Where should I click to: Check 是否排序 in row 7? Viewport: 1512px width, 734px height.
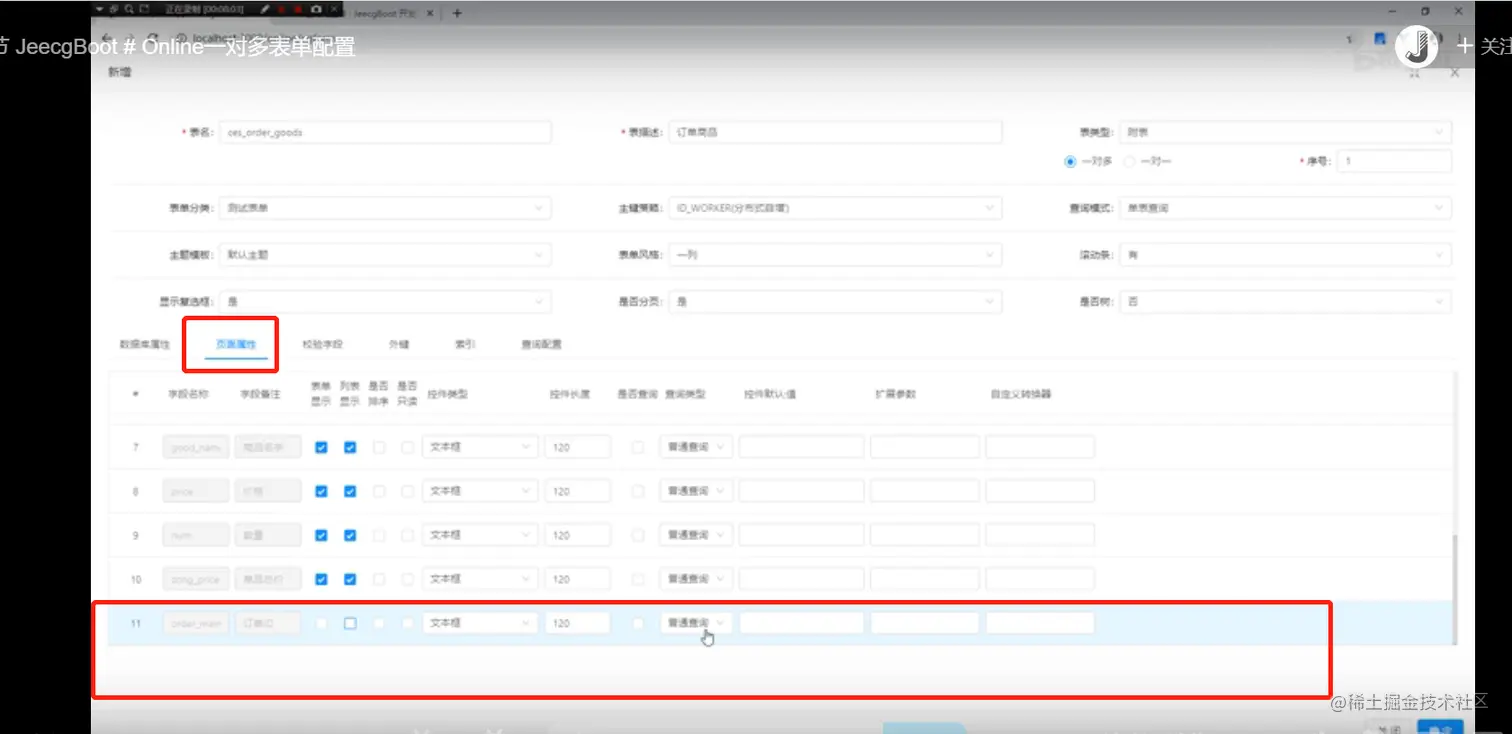(379, 447)
